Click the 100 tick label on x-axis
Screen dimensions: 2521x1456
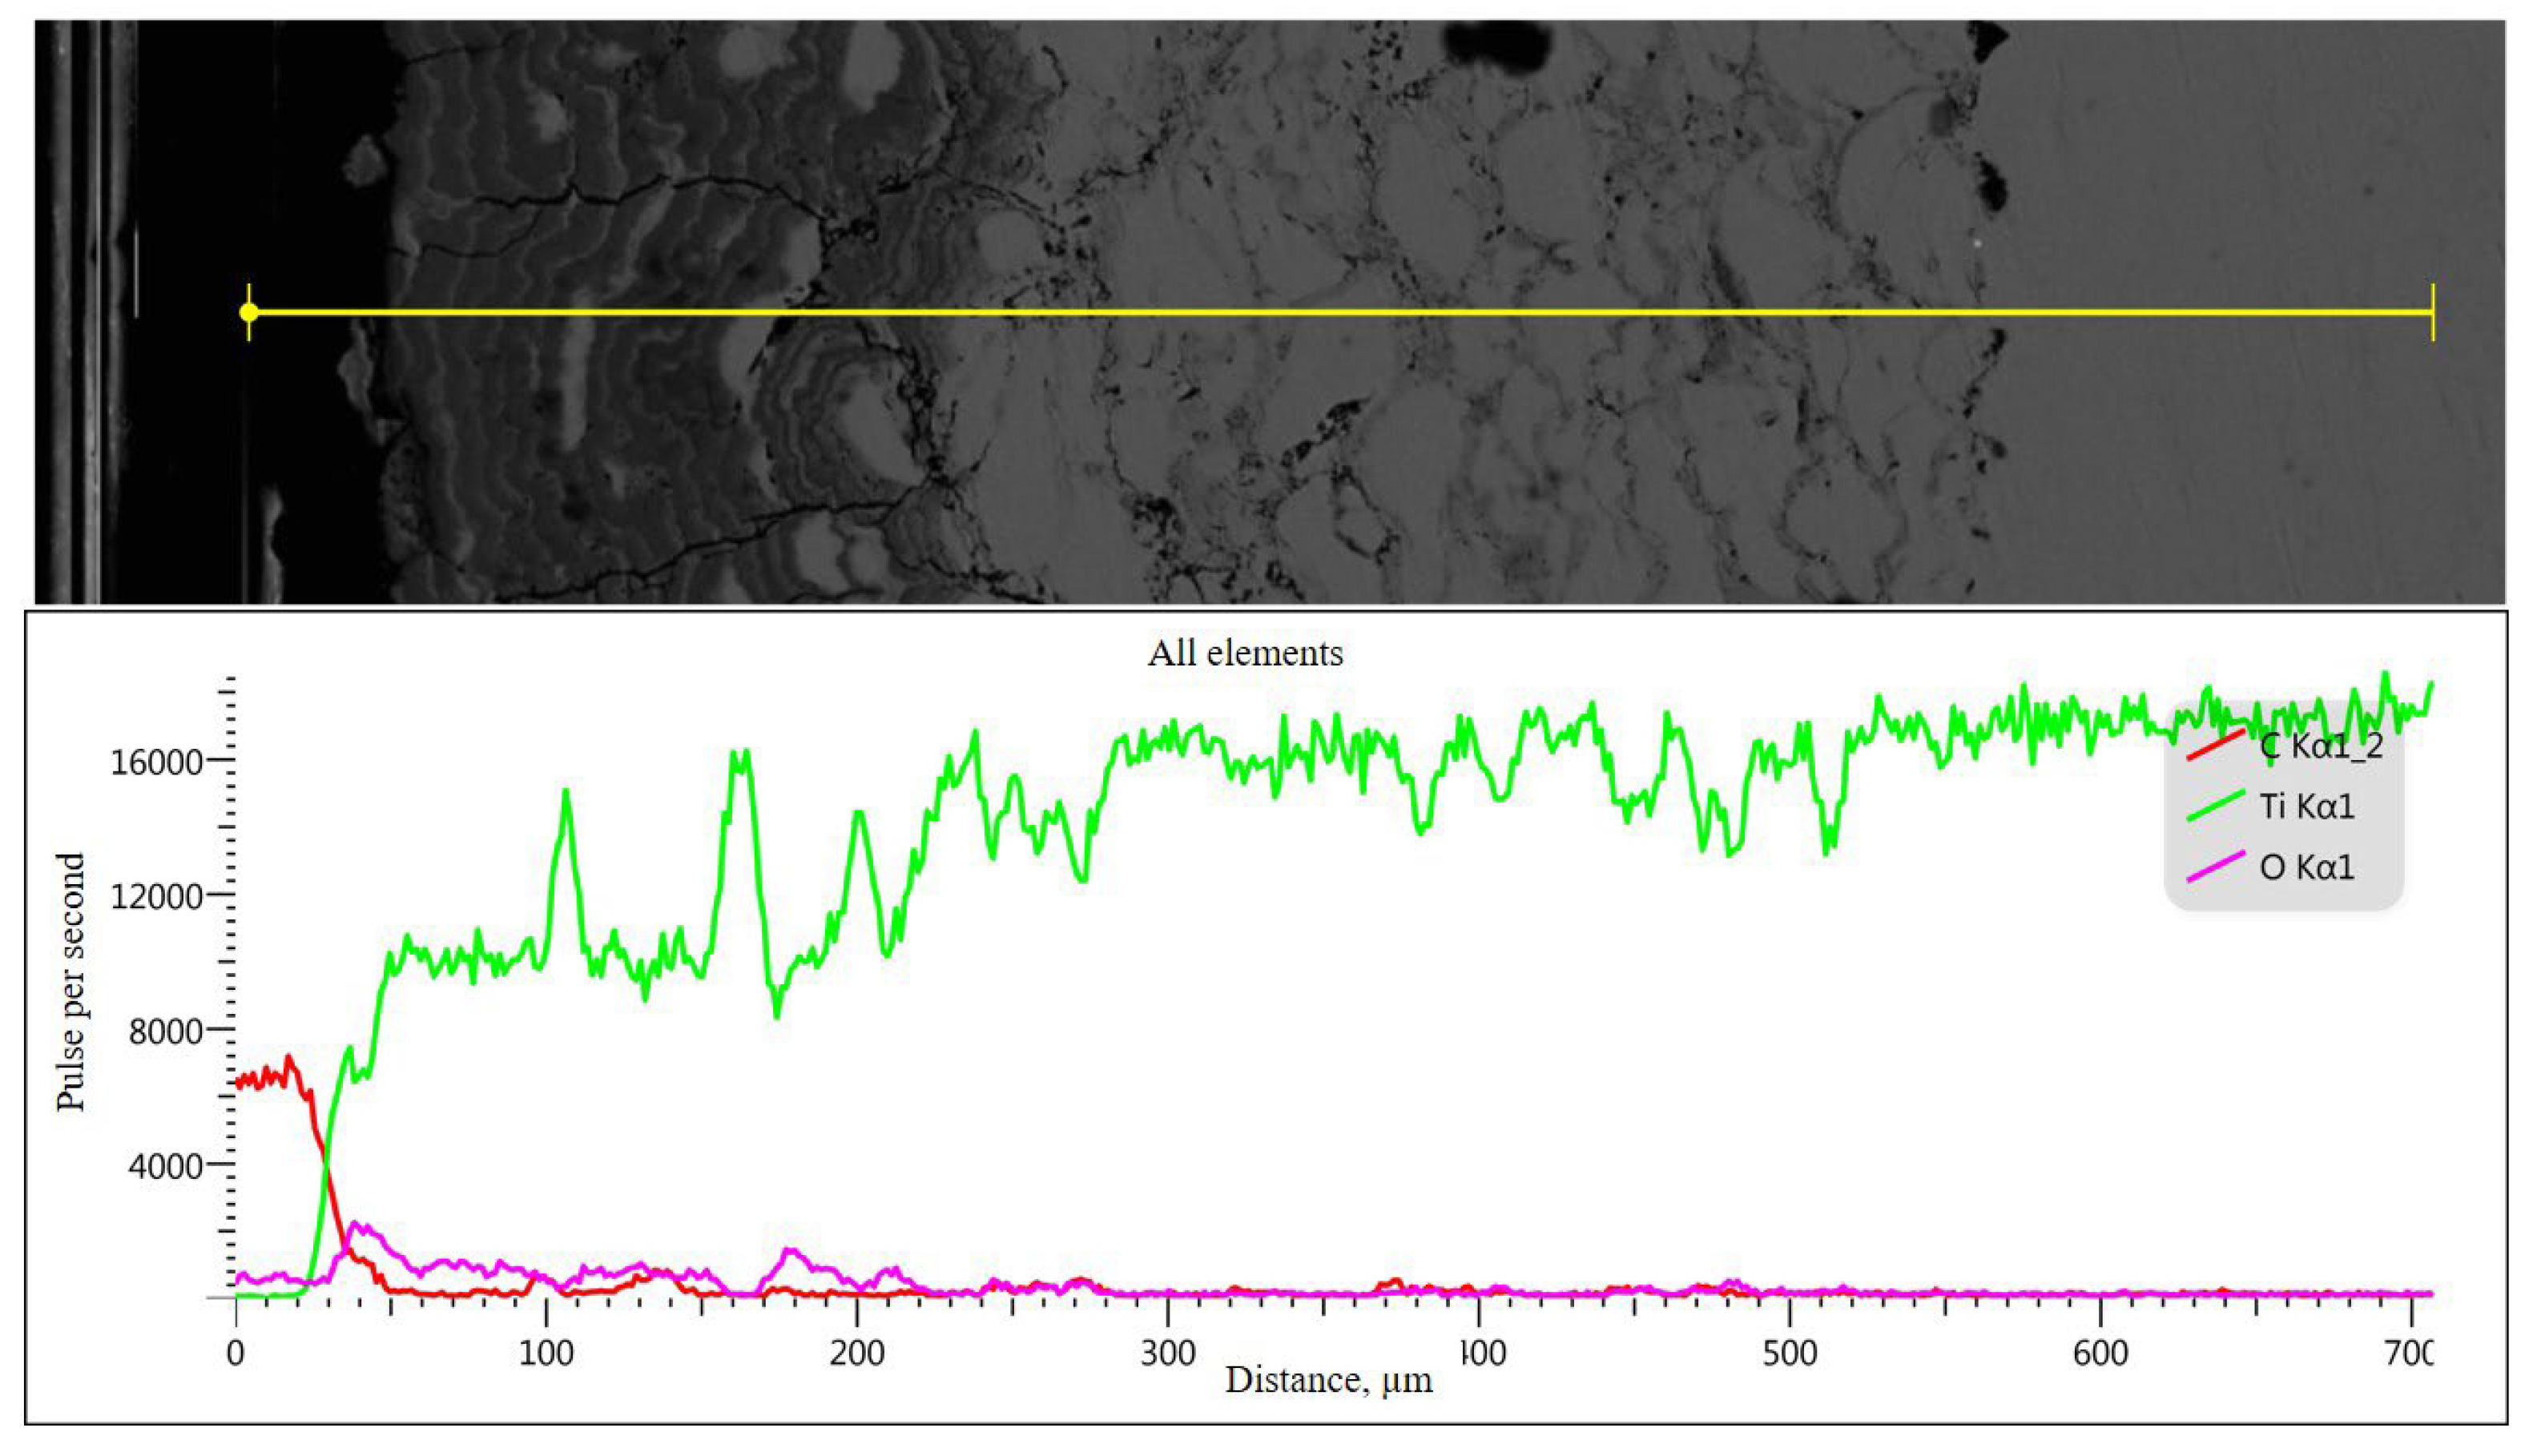click(x=546, y=1353)
